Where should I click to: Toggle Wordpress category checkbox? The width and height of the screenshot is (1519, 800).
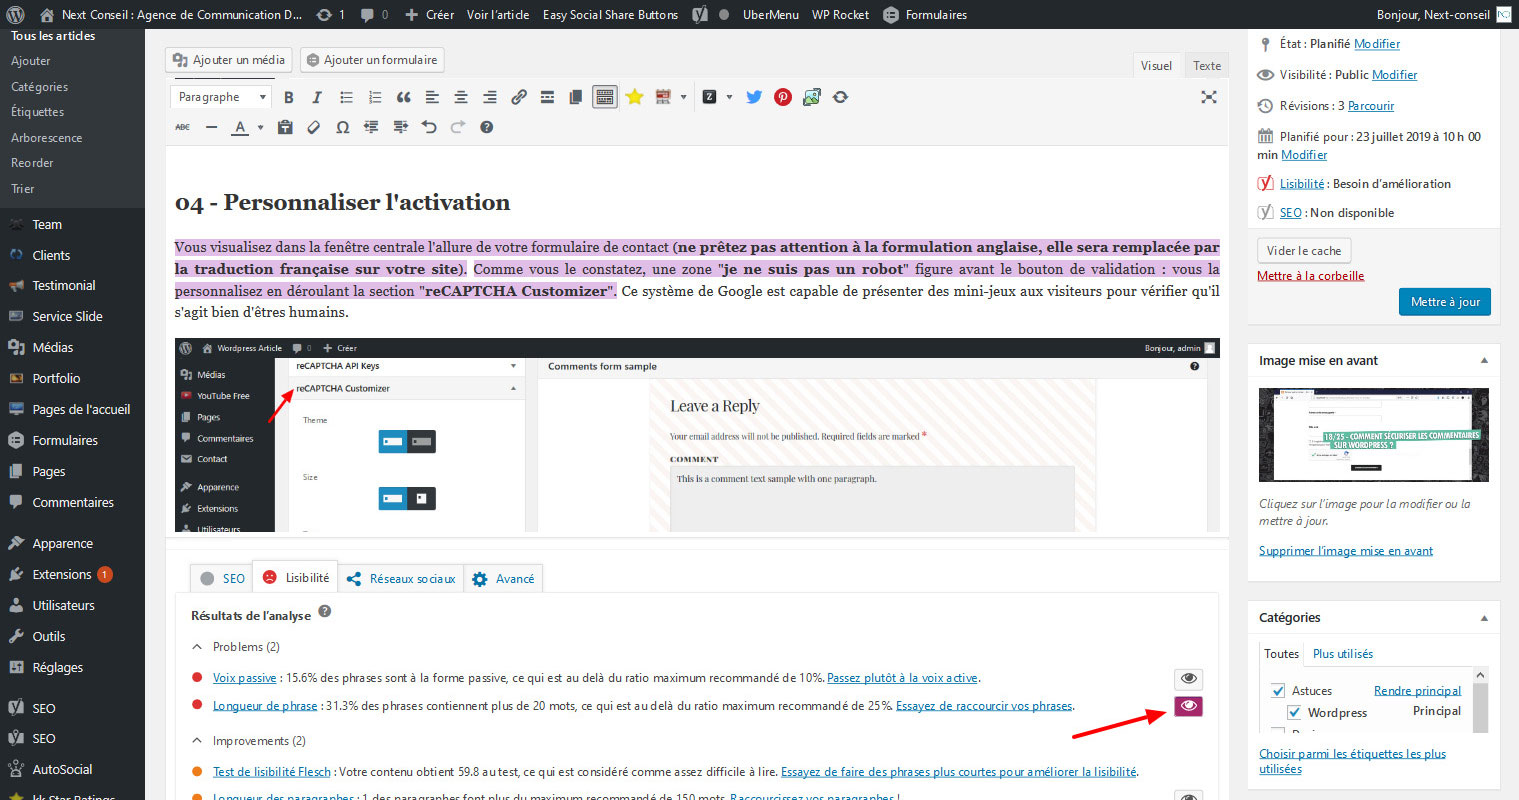tap(1294, 713)
